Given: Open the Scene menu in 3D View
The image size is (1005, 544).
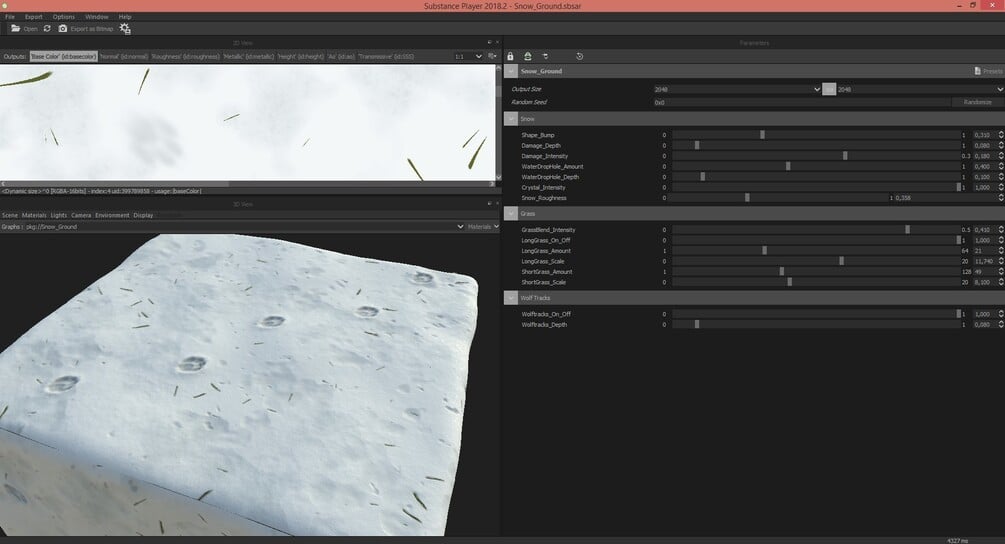Looking at the screenshot, I should coord(10,215).
